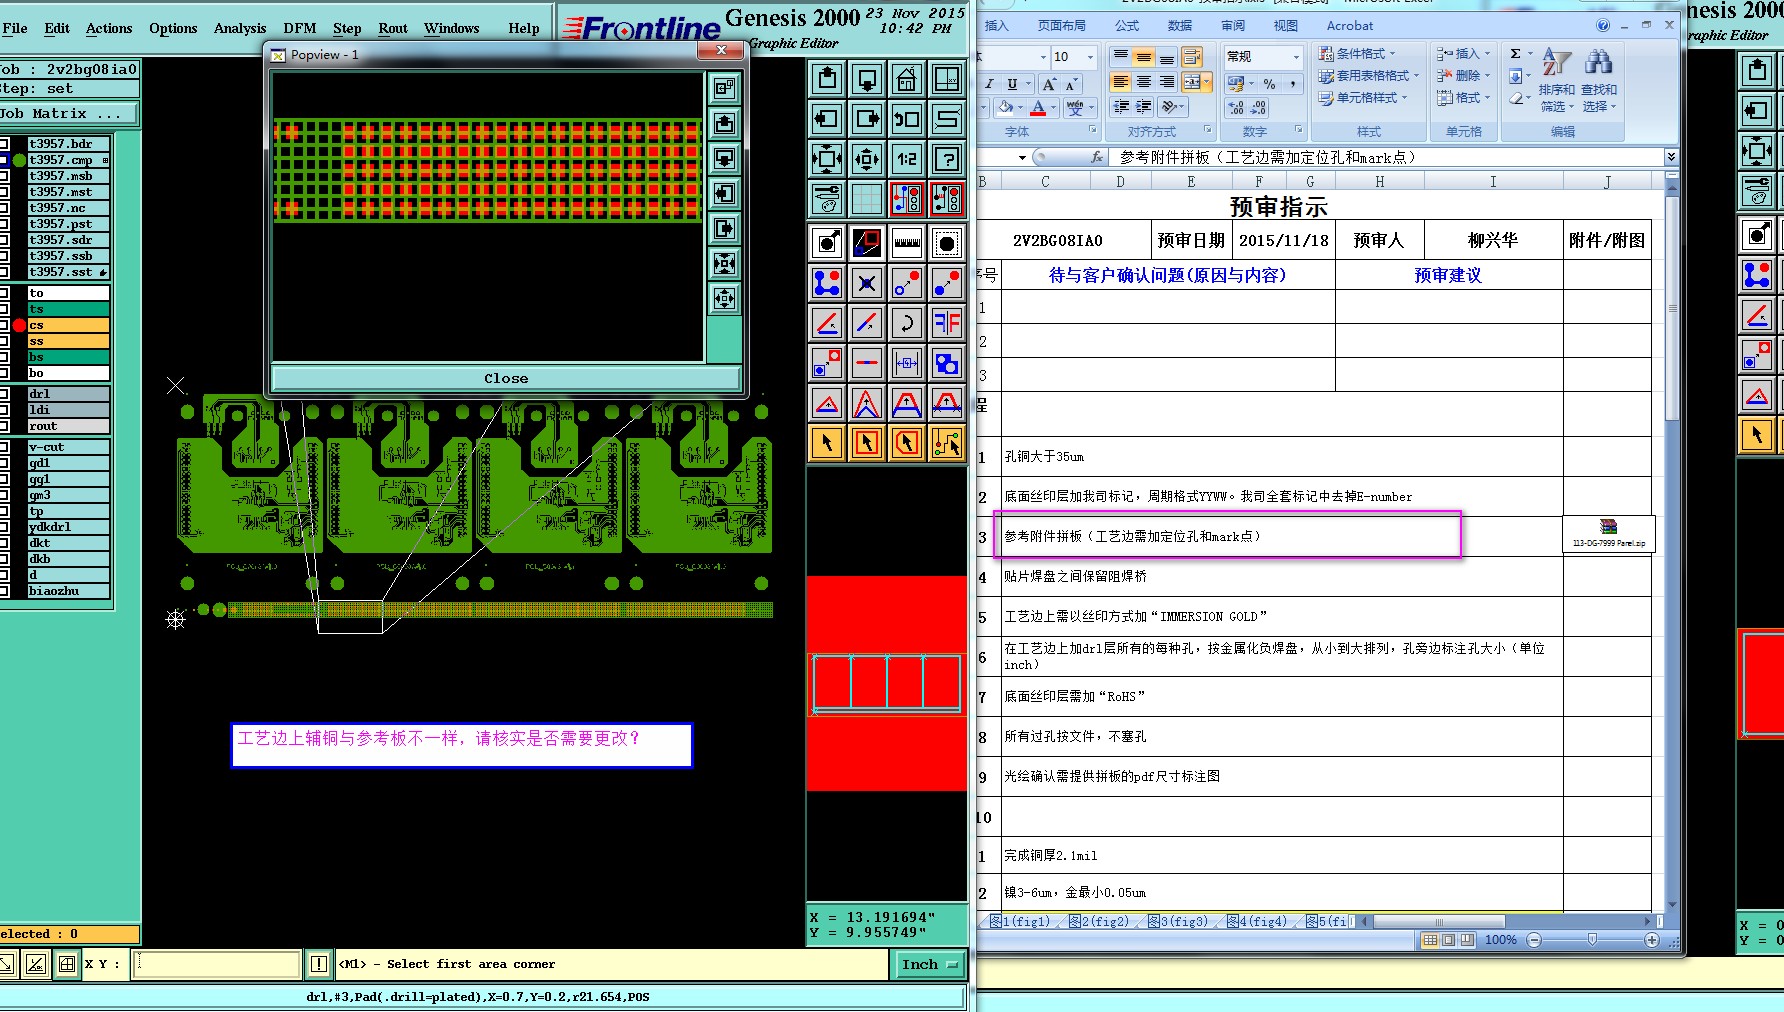Adjust the Excel zoom slider
1784x1012 pixels.
click(1592, 940)
